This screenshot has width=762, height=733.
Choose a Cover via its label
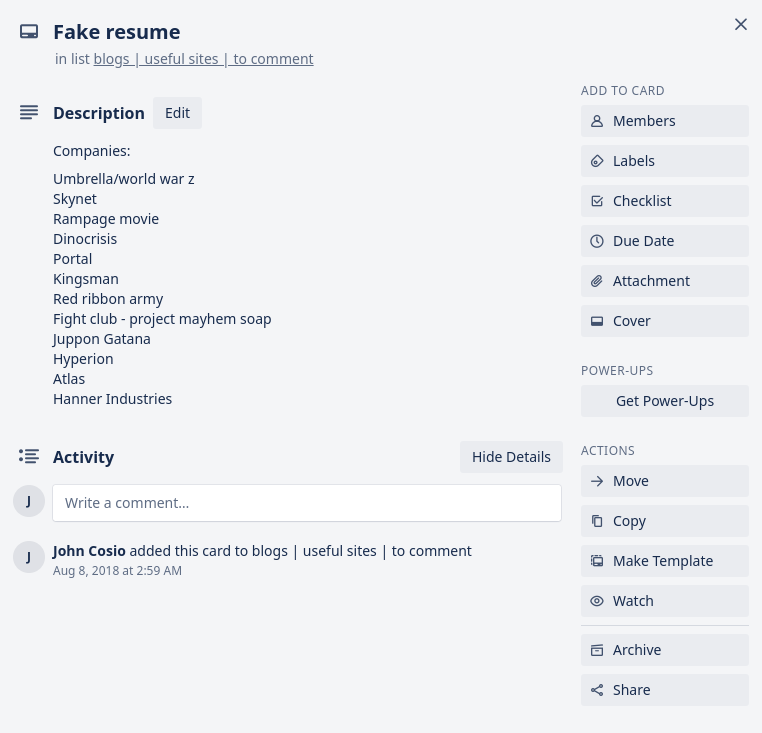coord(632,321)
